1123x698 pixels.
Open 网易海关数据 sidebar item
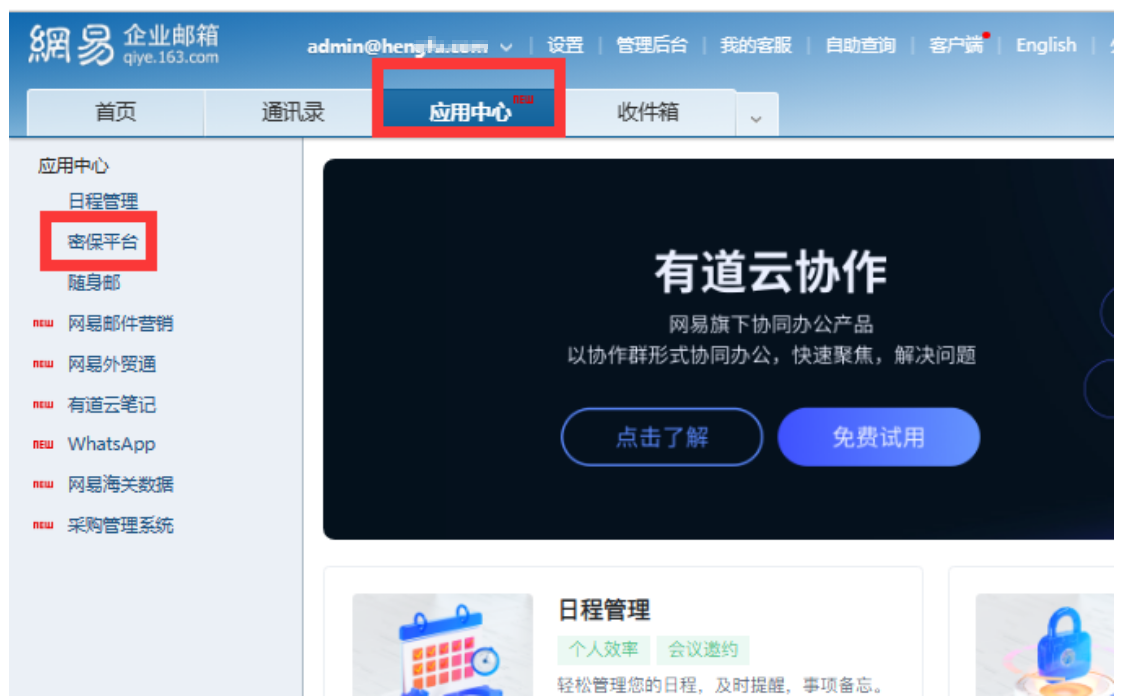pyautogui.click(x=120, y=485)
